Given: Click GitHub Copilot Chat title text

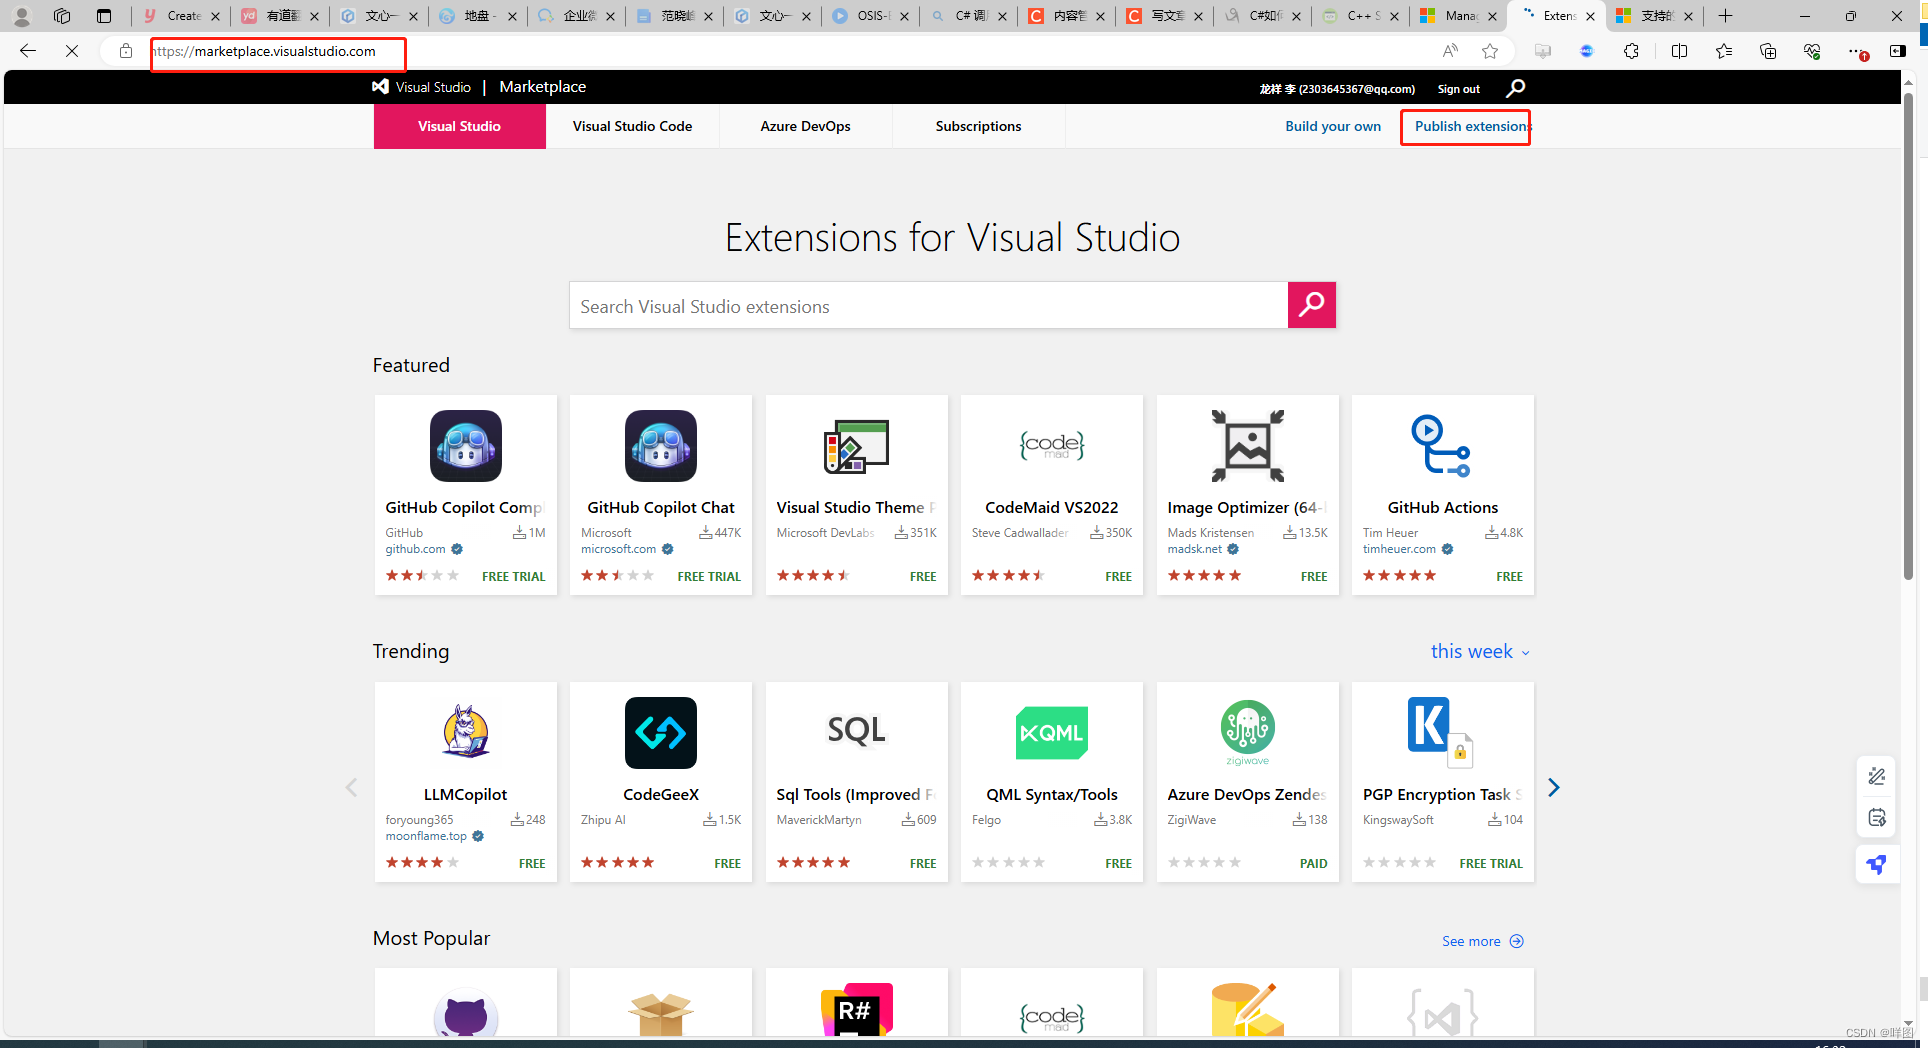Looking at the screenshot, I should (x=661, y=508).
